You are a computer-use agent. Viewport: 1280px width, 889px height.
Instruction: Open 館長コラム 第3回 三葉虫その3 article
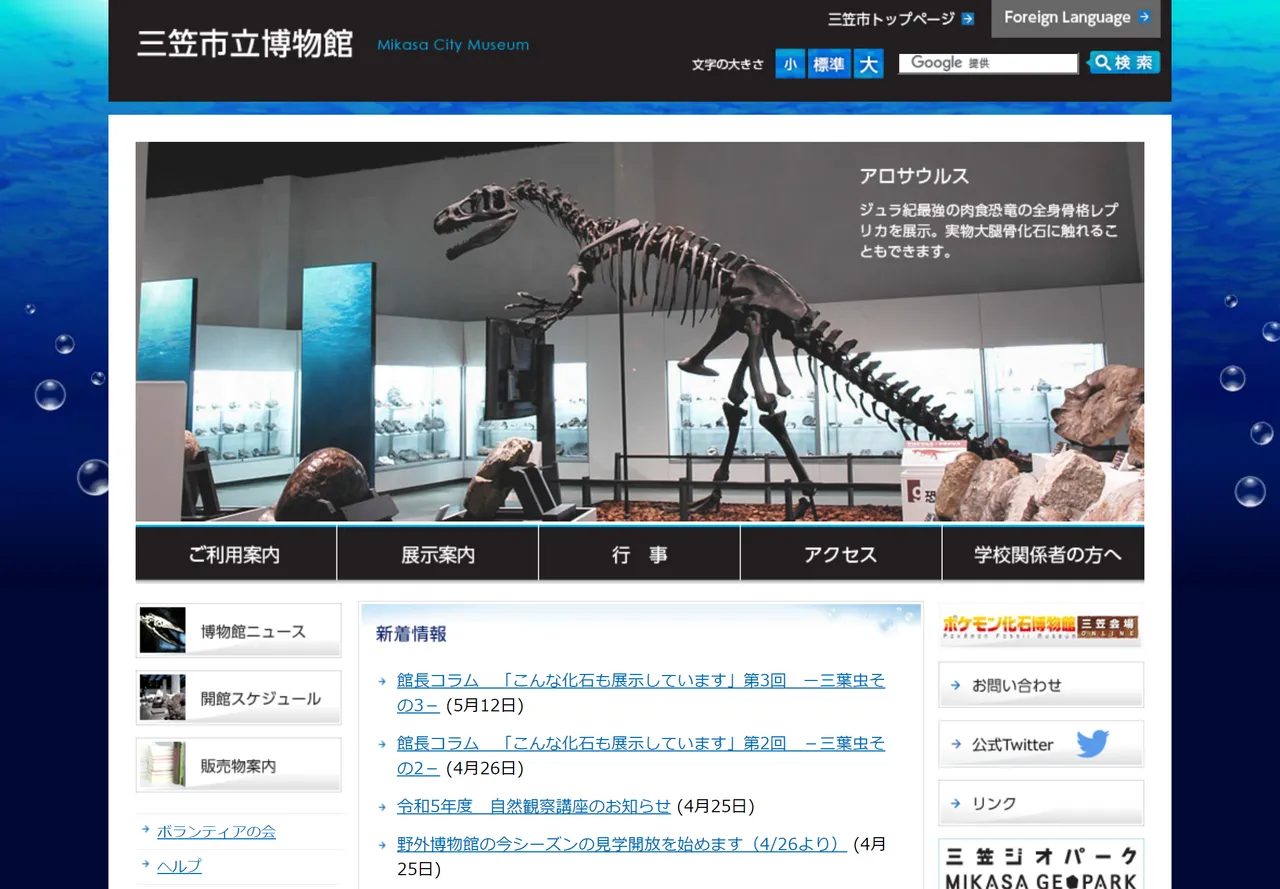tap(641, 692)
